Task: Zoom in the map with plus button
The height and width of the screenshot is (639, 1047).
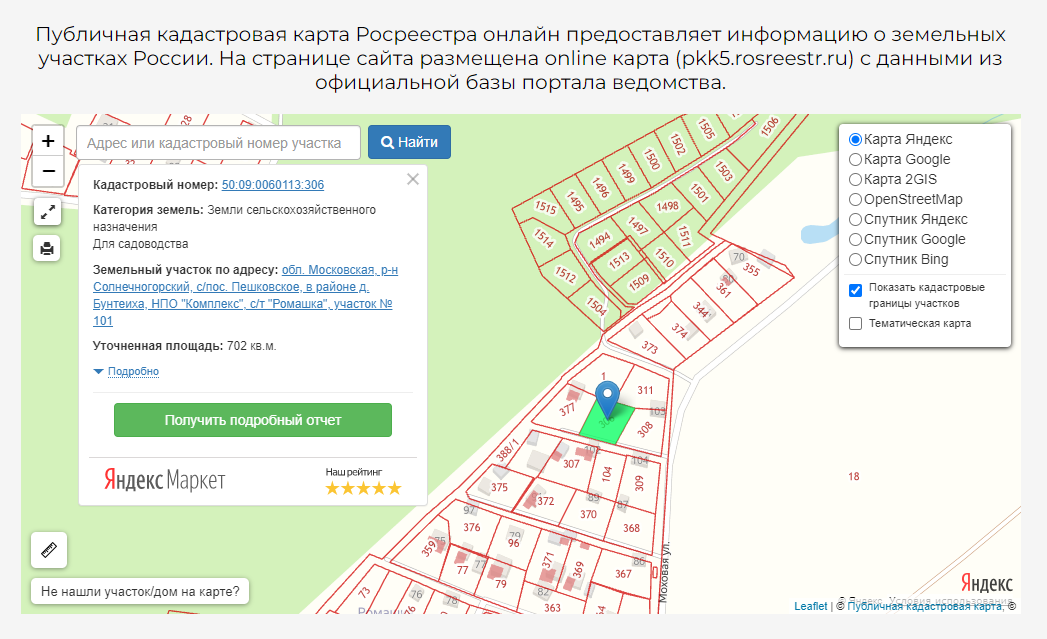Action: click(48, 141)
